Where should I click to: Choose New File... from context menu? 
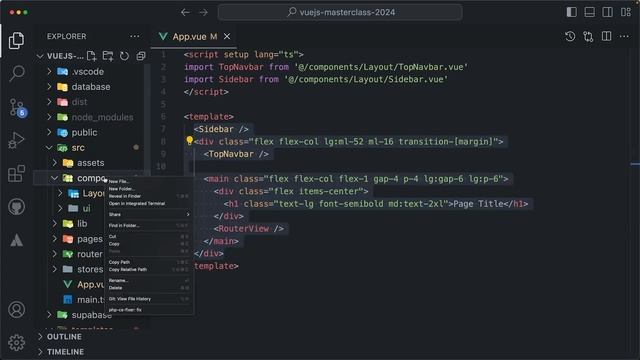tap(149, 182)
